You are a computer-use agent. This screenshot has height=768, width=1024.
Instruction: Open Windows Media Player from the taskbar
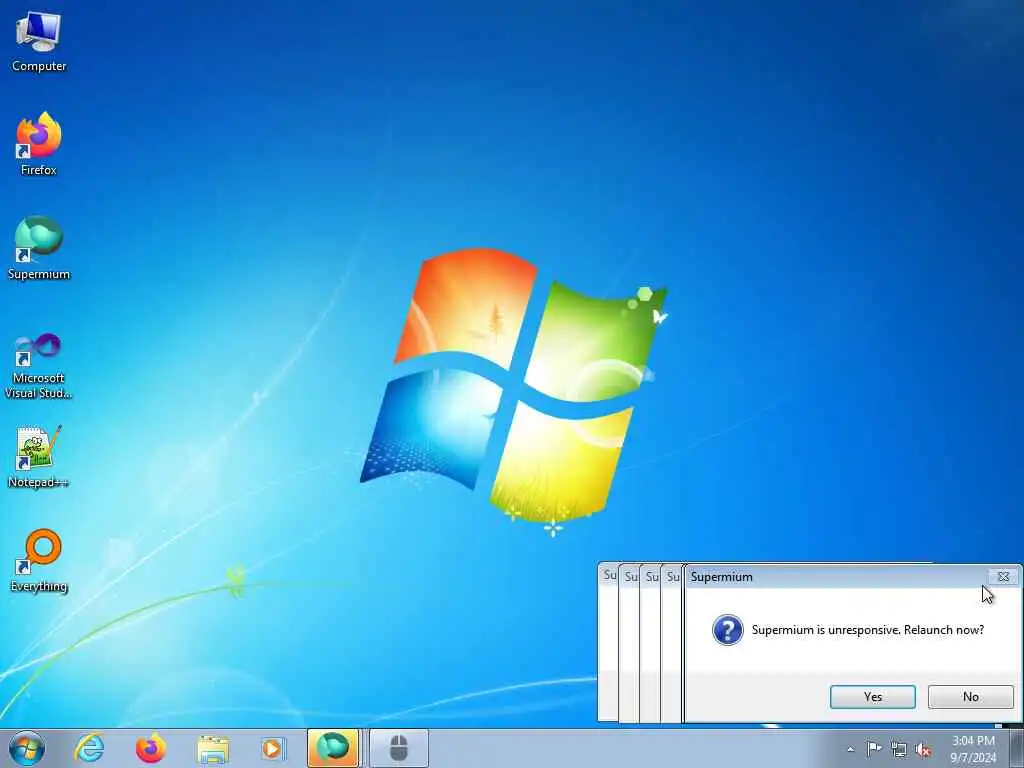[x=272, y=748]
